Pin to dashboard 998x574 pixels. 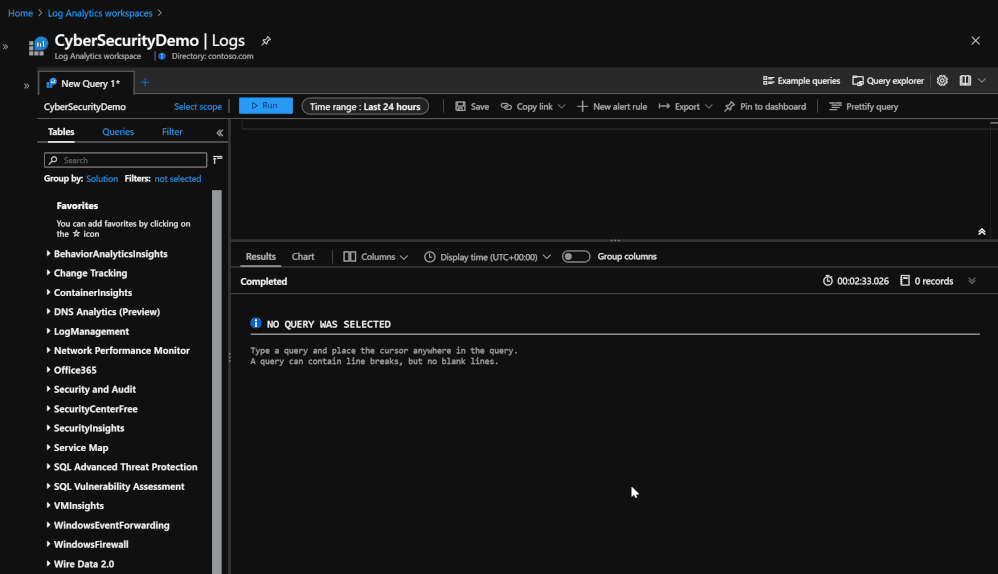765,106
